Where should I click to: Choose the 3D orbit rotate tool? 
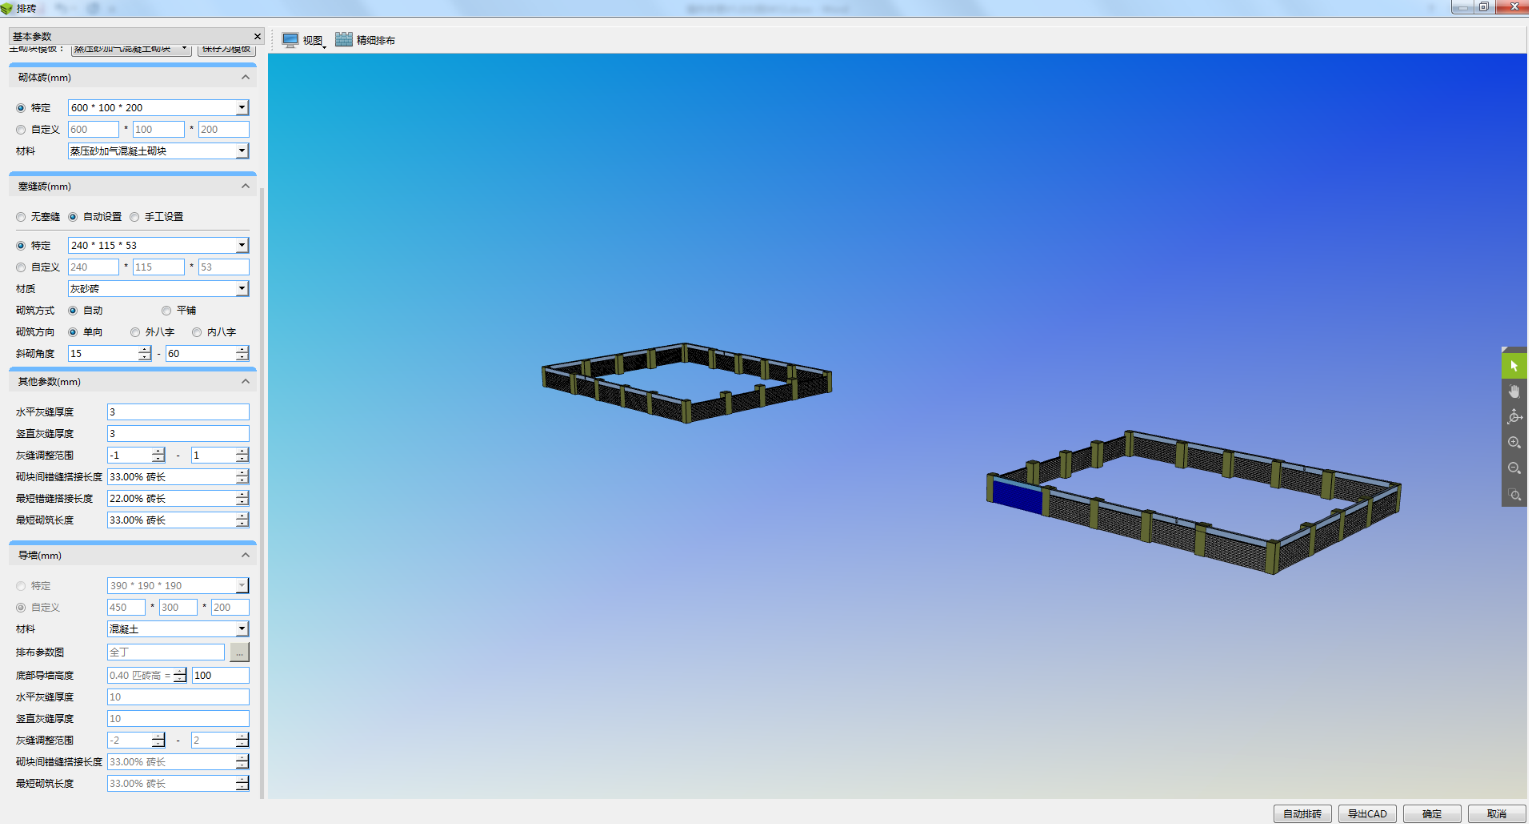pyautogui.click(x=1514, y=417)
